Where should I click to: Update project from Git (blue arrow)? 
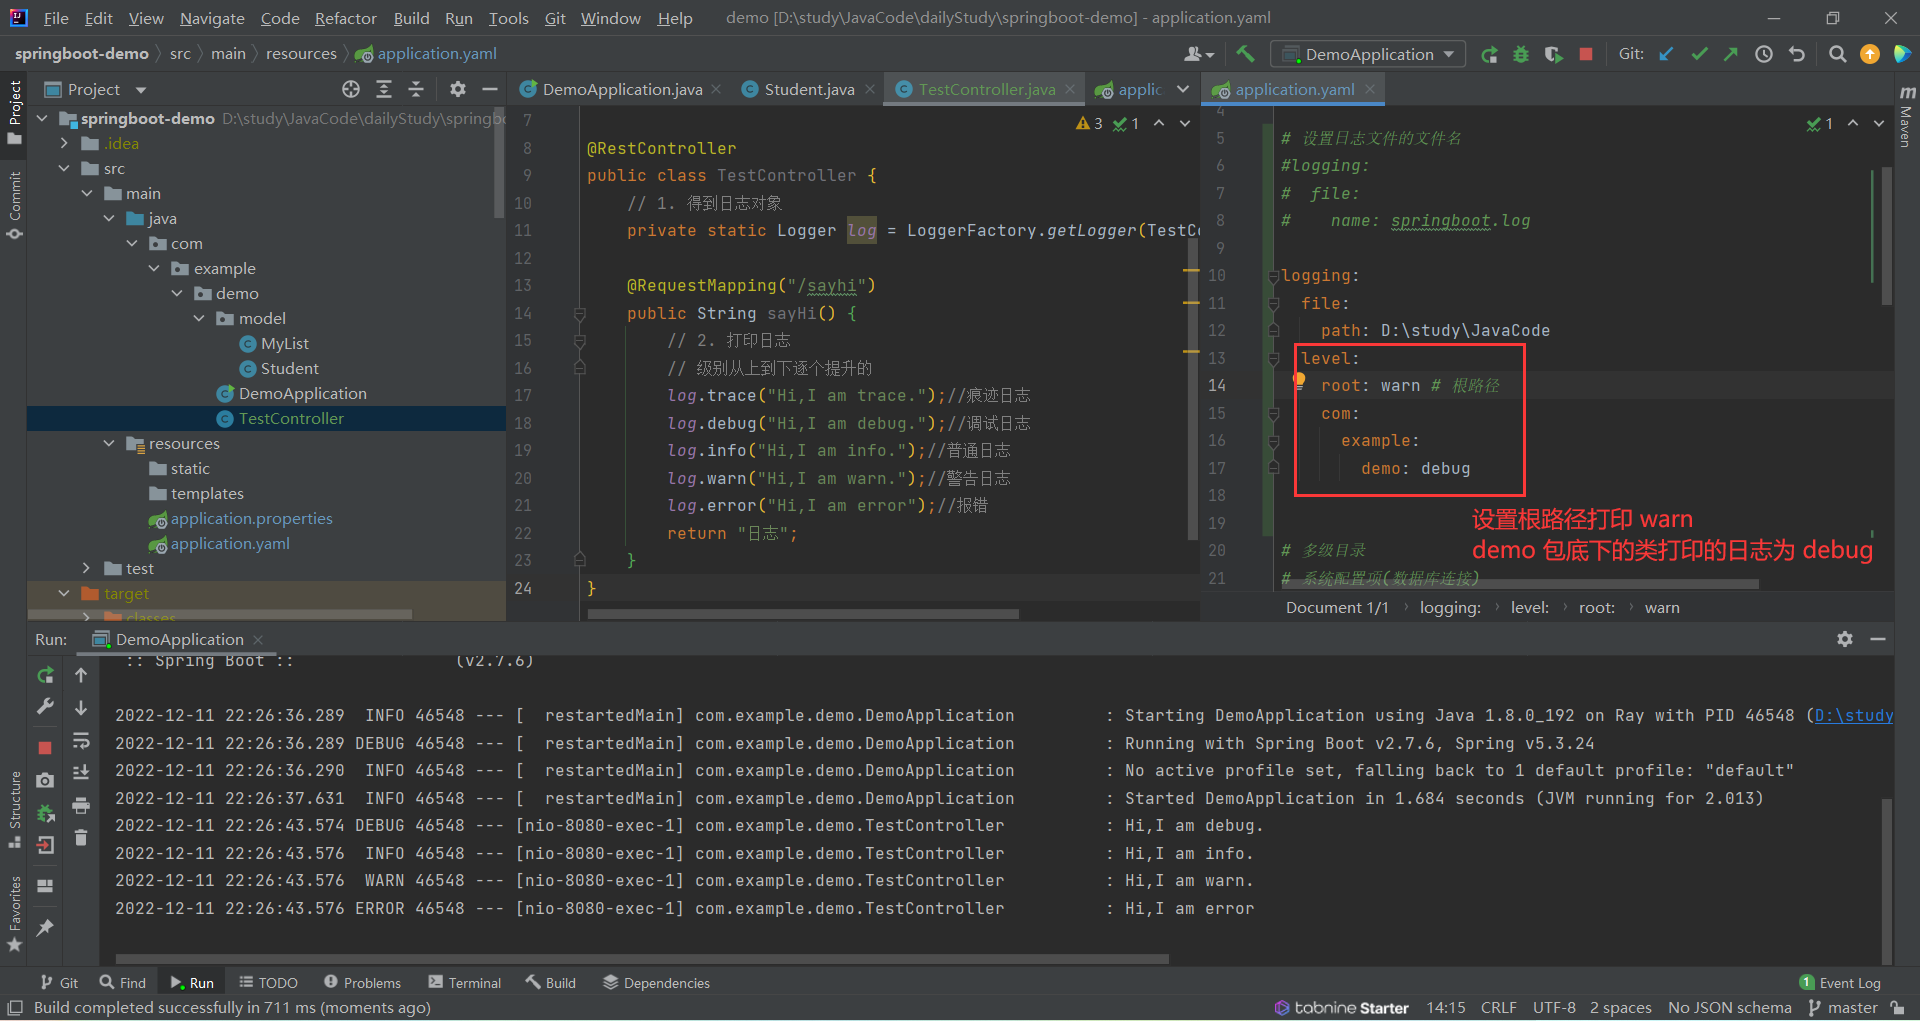[1666, 54]
